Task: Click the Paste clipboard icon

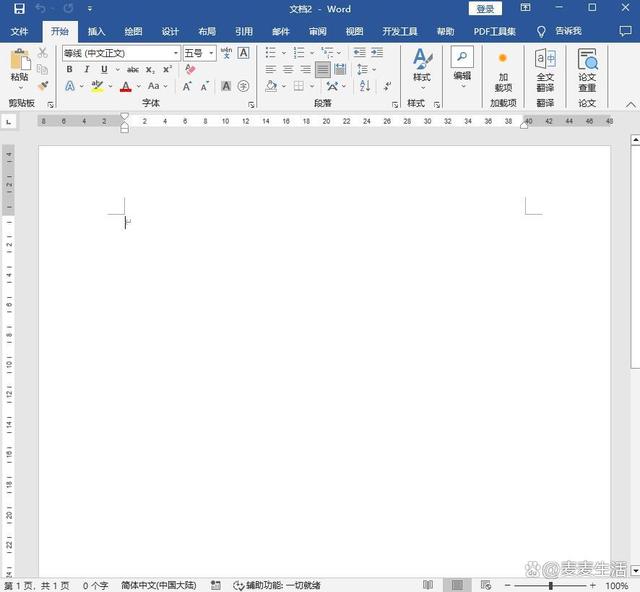Action: (x=20, y=60)
